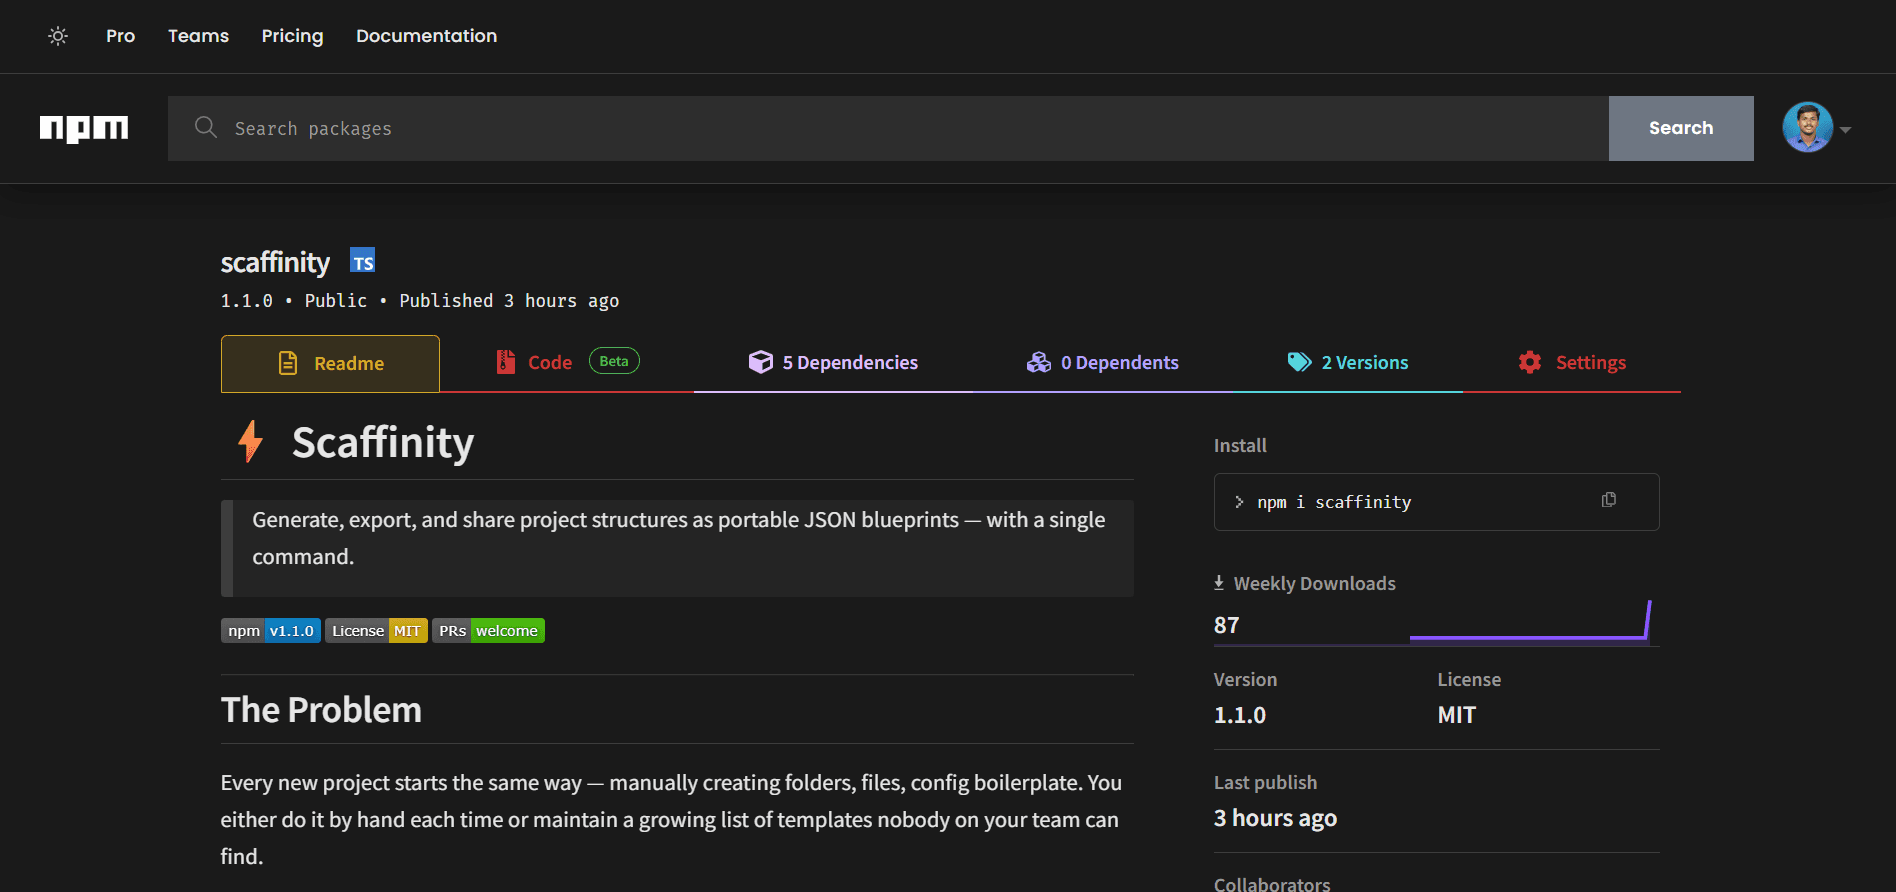This screenshot has width=1896, height=892.
Task: Click the PRs welcome badge
Action: (488, 631)
